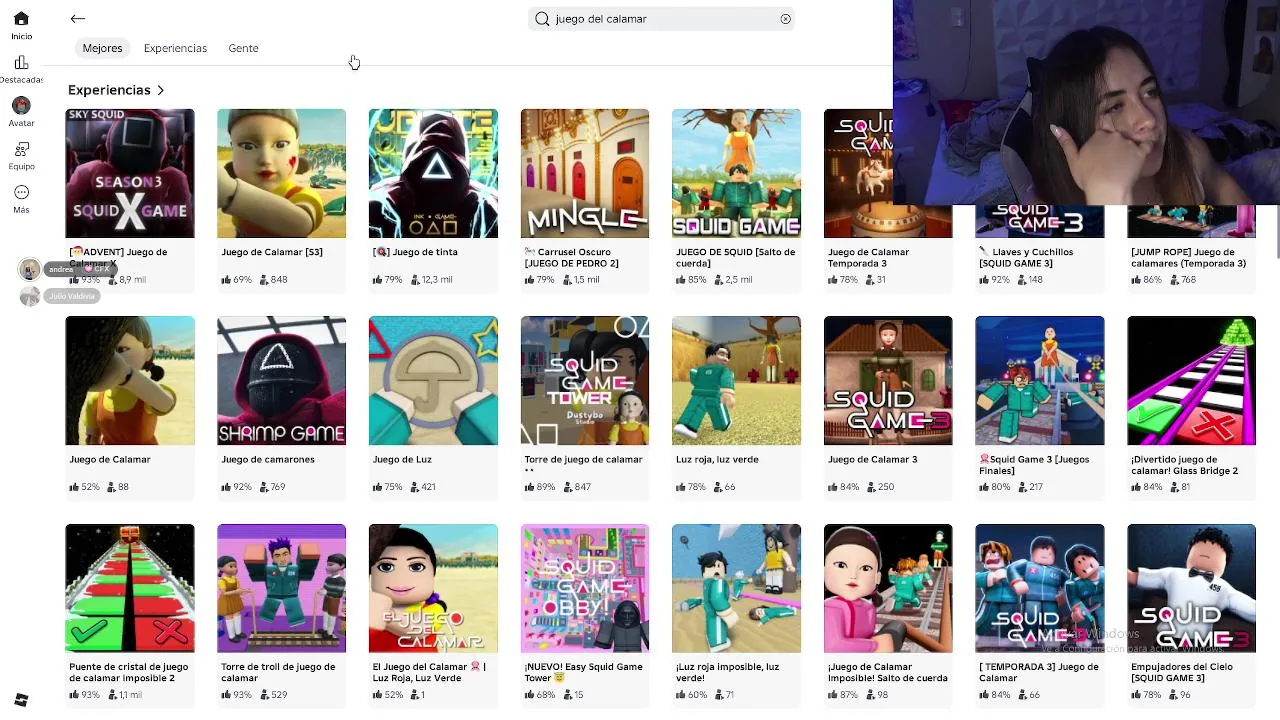Click the streamer webcam overlay
Viewport: 1280px width, 720px height.
[1086, 102]
